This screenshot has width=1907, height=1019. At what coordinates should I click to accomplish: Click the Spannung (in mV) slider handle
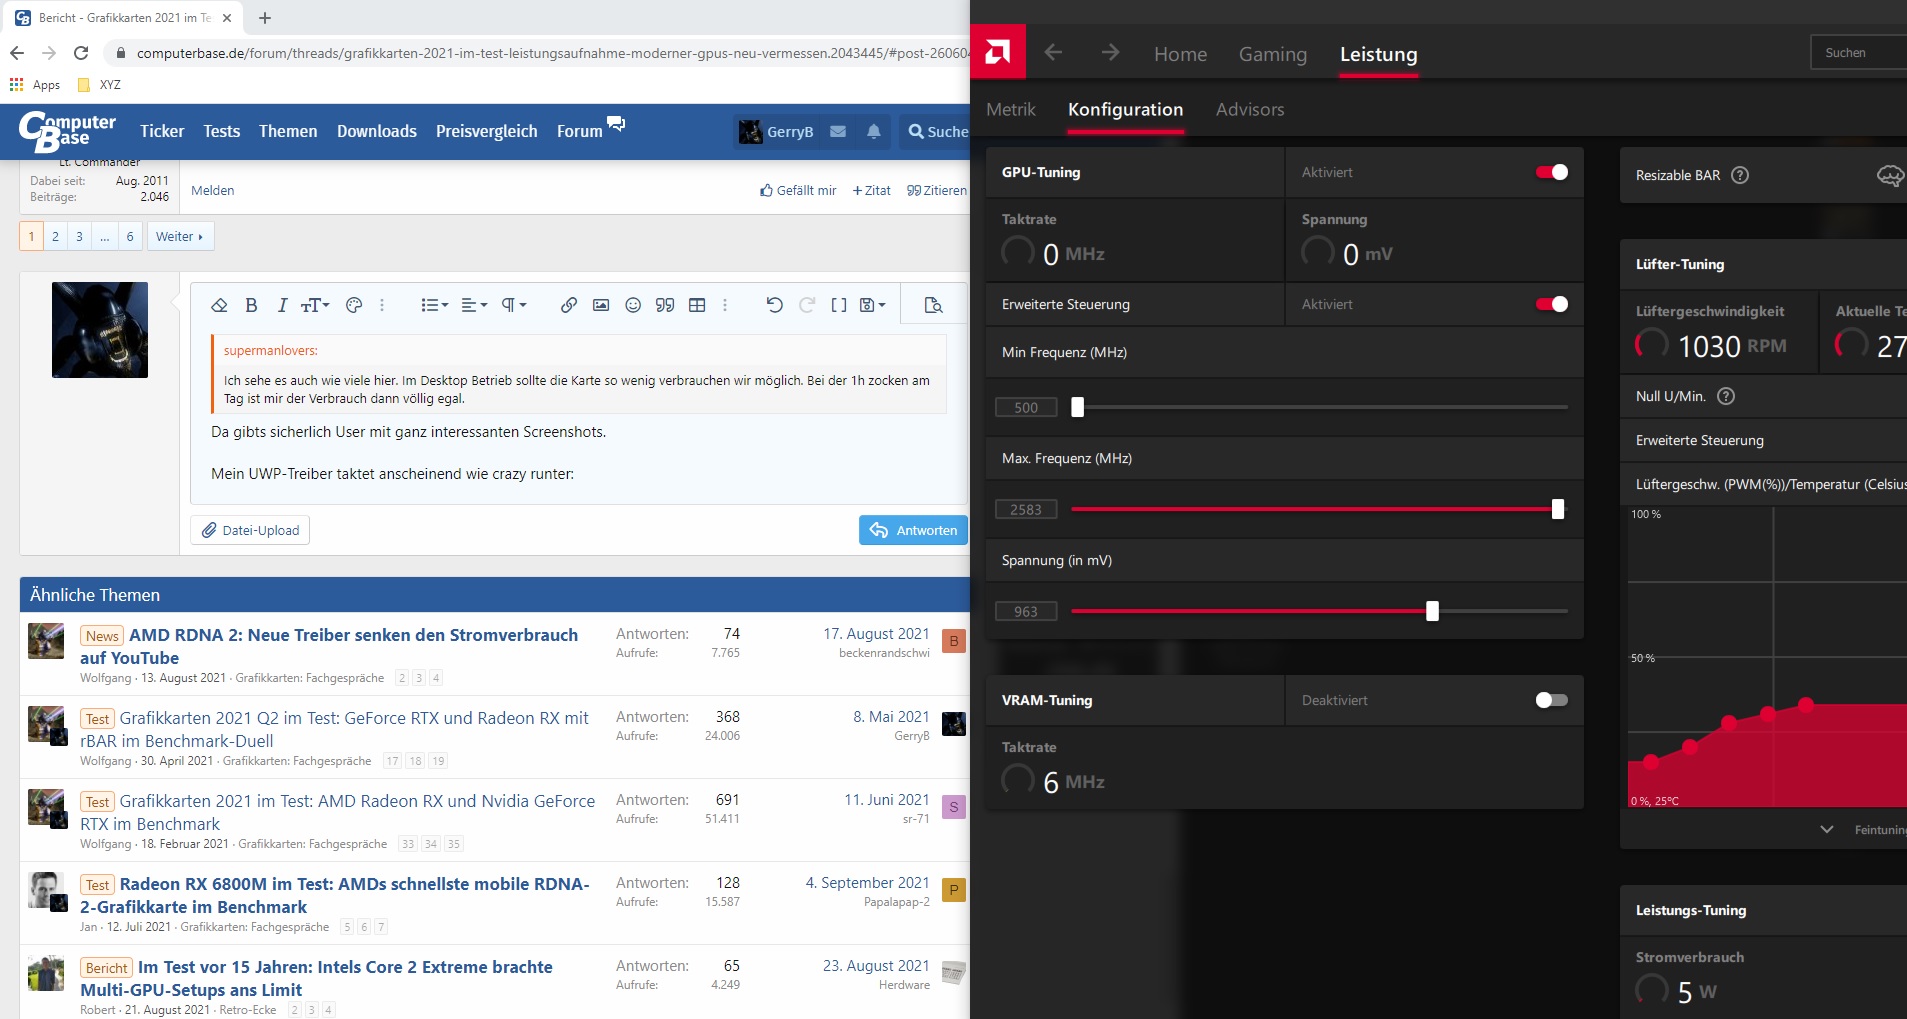1432,611
